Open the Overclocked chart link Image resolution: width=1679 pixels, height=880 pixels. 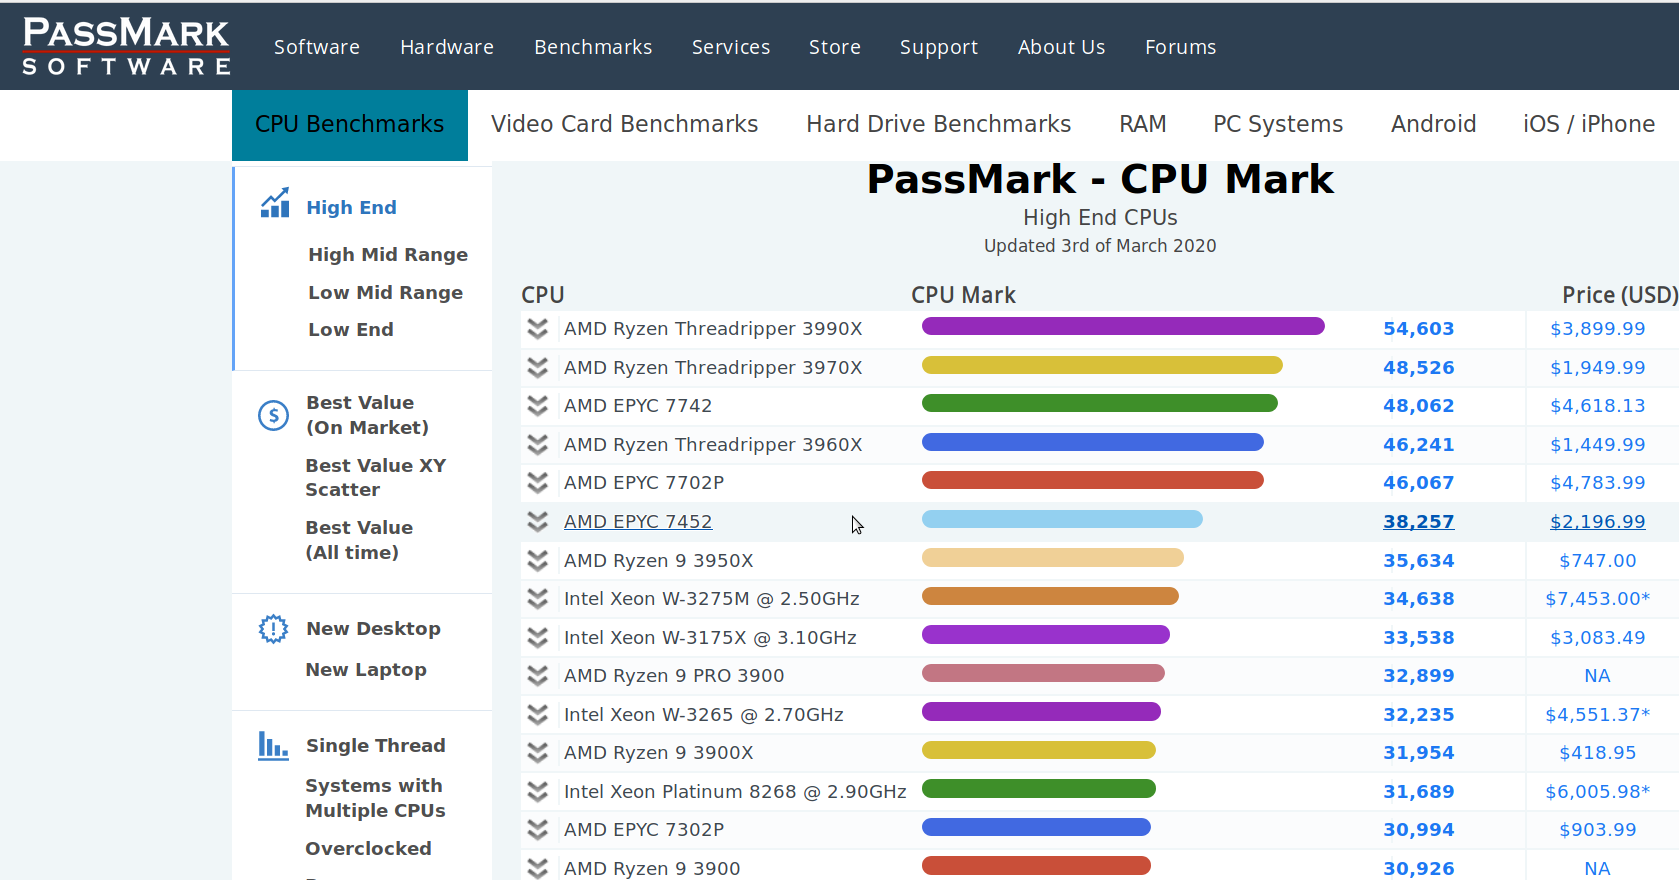(x=368, y=849)
